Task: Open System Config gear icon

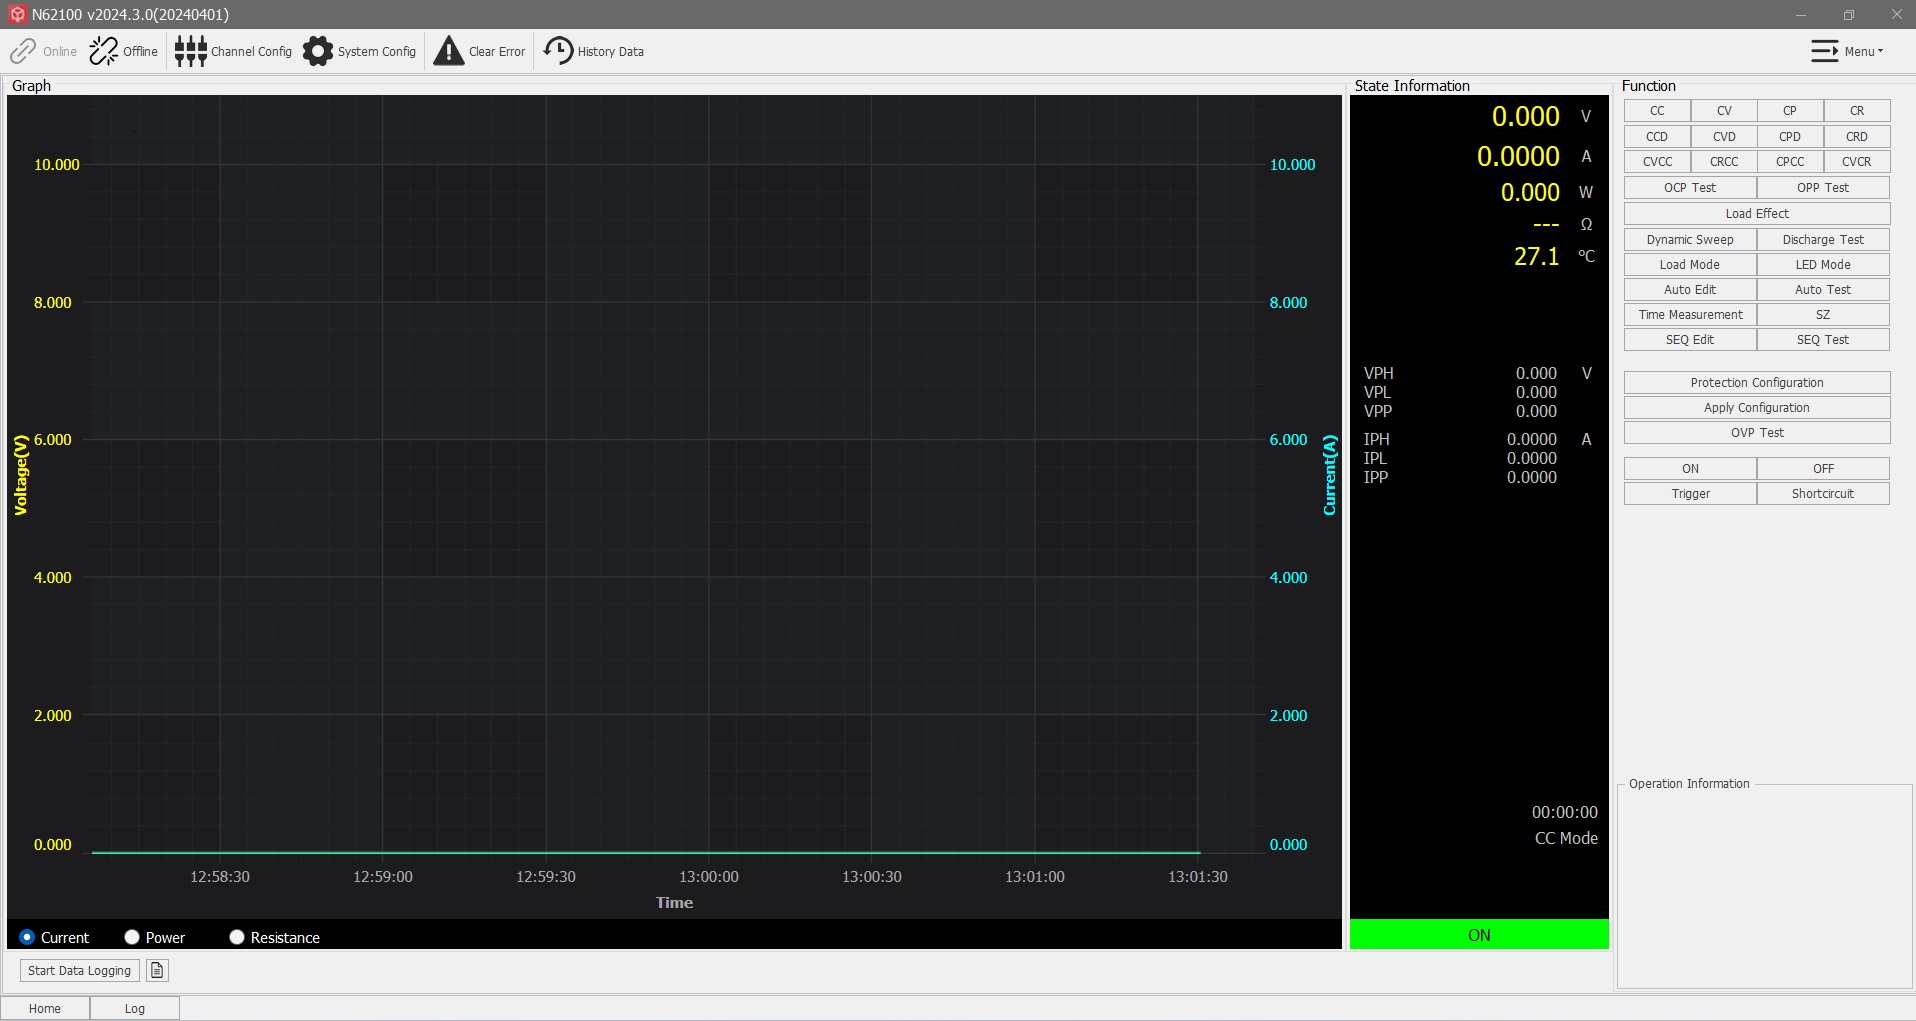Action: 318,51
